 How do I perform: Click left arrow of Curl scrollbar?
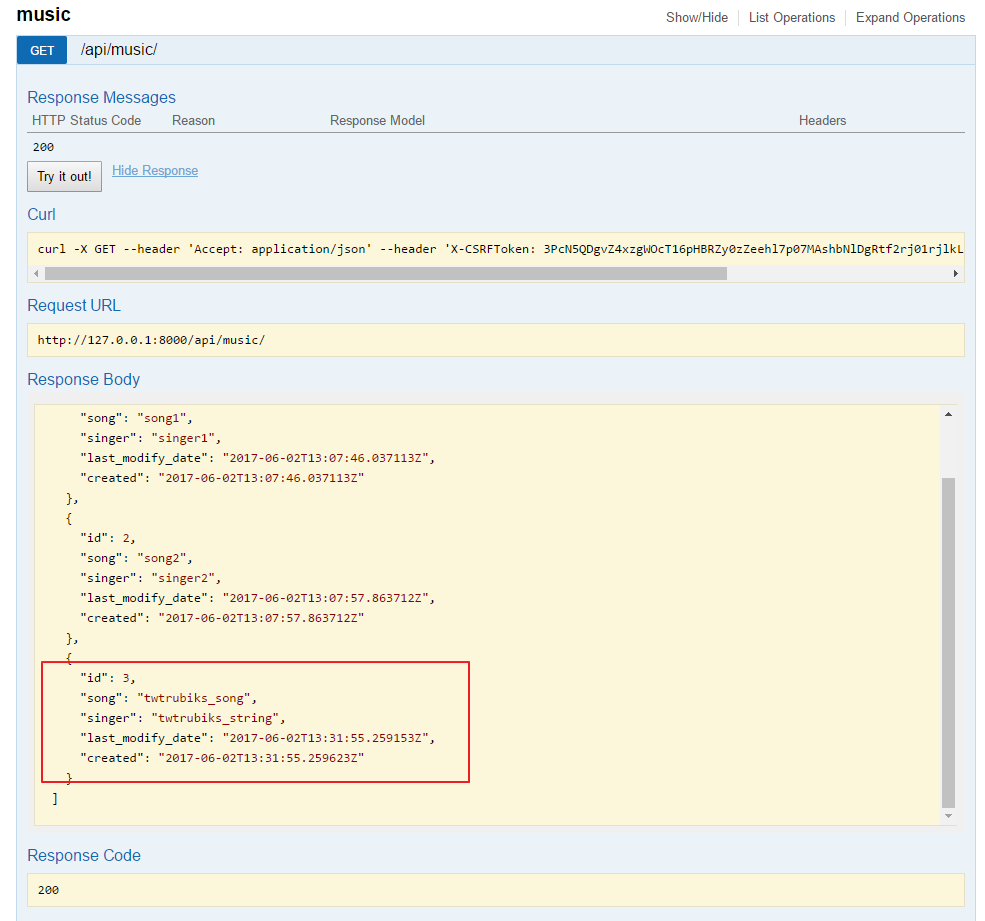36,273
